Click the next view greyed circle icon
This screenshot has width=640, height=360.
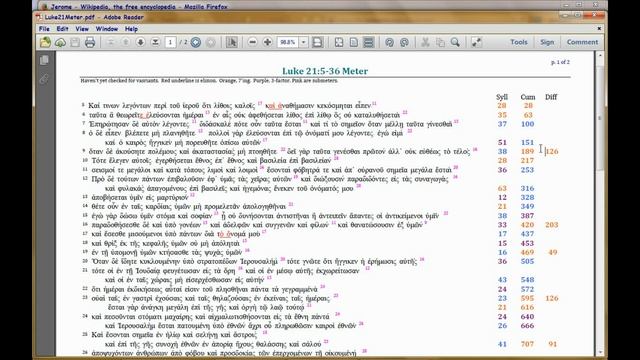211,42
